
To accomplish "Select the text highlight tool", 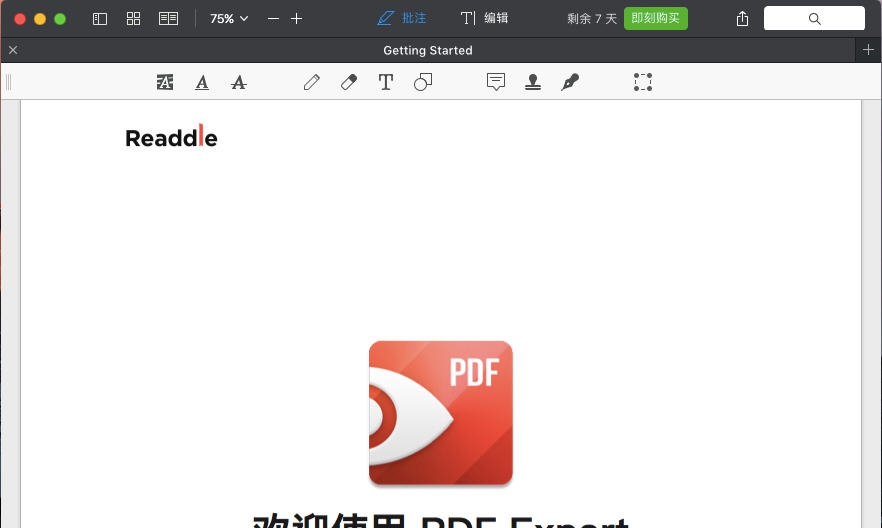I will point(165,82).
